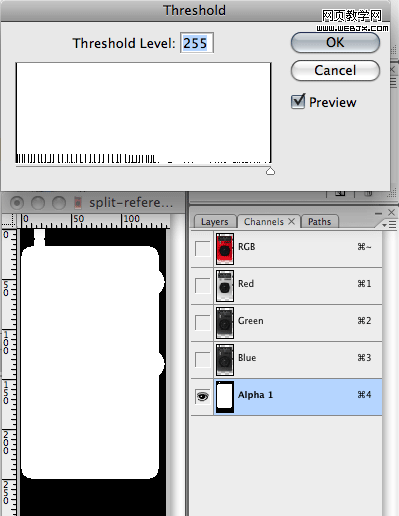
Task: Click the white alpha shape on canvas
Action: 90,362
